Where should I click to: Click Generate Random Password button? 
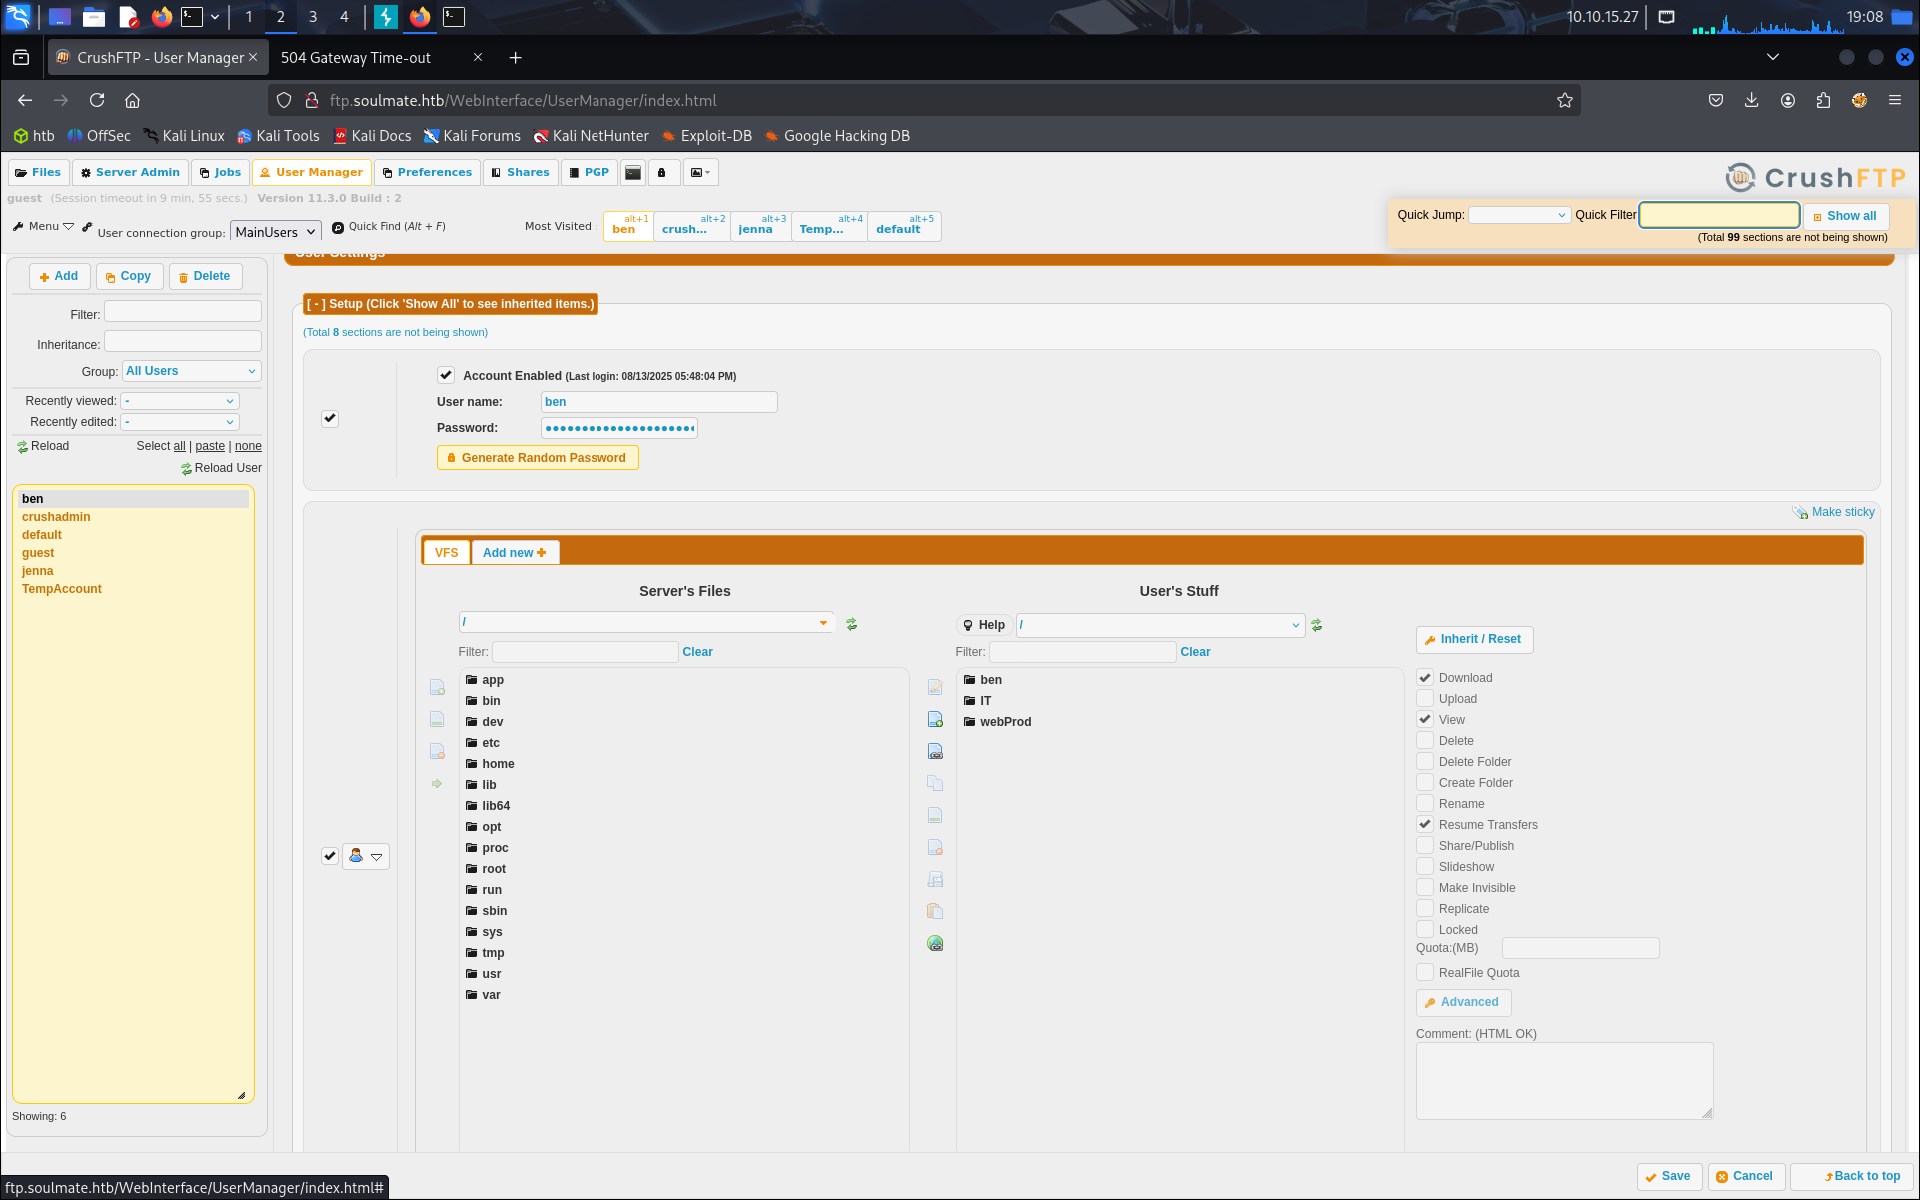[x=537, y=458]
